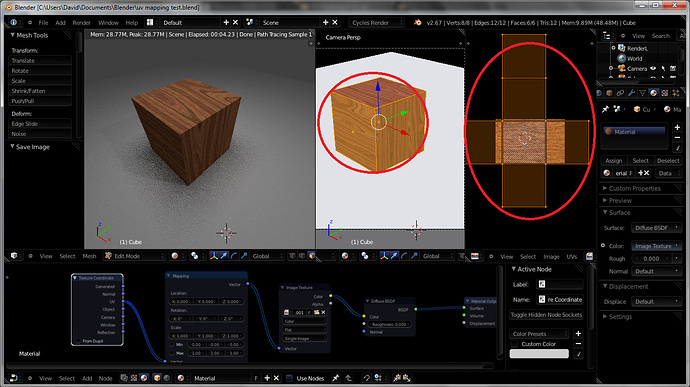Viewport: 690px width, 387px height.
Task: Toggle the 3D manipulator axes icon in left viewport
Action: pos(214,256)
